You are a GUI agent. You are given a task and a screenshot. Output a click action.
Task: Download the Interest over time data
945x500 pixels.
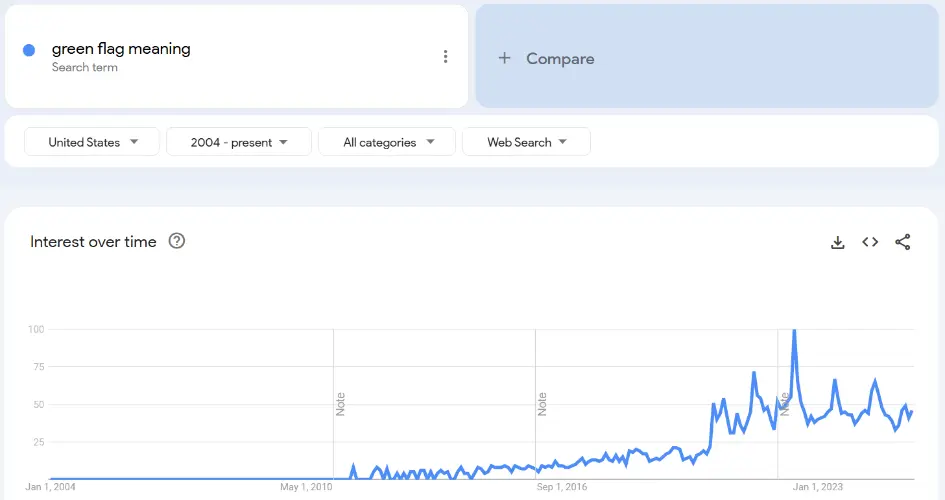(x=838, y=242)
